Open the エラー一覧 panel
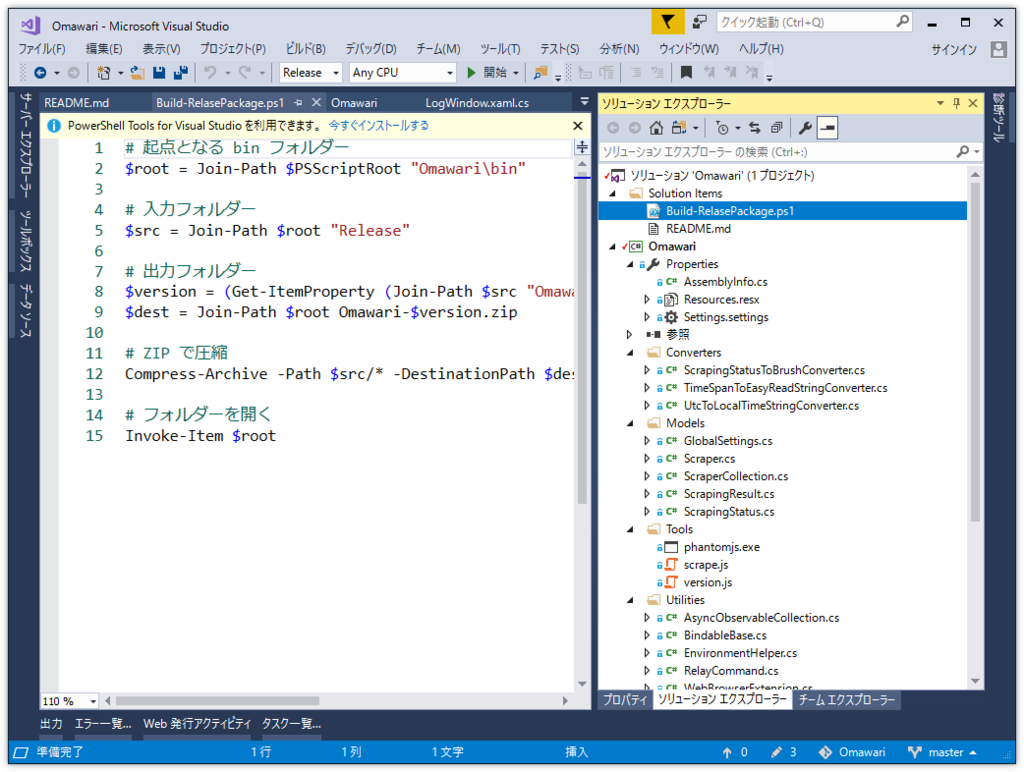1024x772 pixels. (103, 724)
